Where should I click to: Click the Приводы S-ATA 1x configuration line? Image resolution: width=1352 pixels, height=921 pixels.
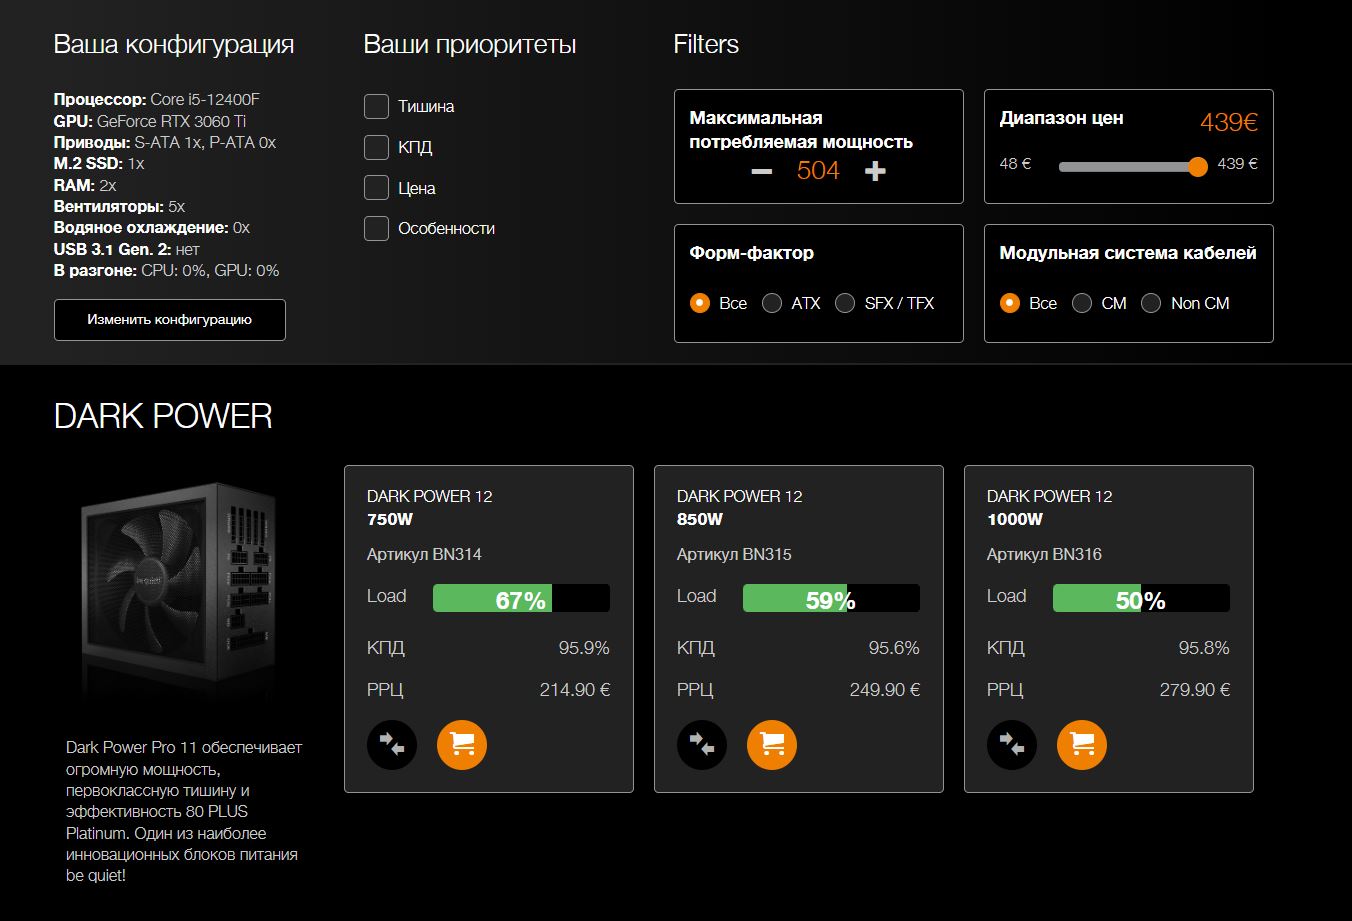[x=165, y=142]
